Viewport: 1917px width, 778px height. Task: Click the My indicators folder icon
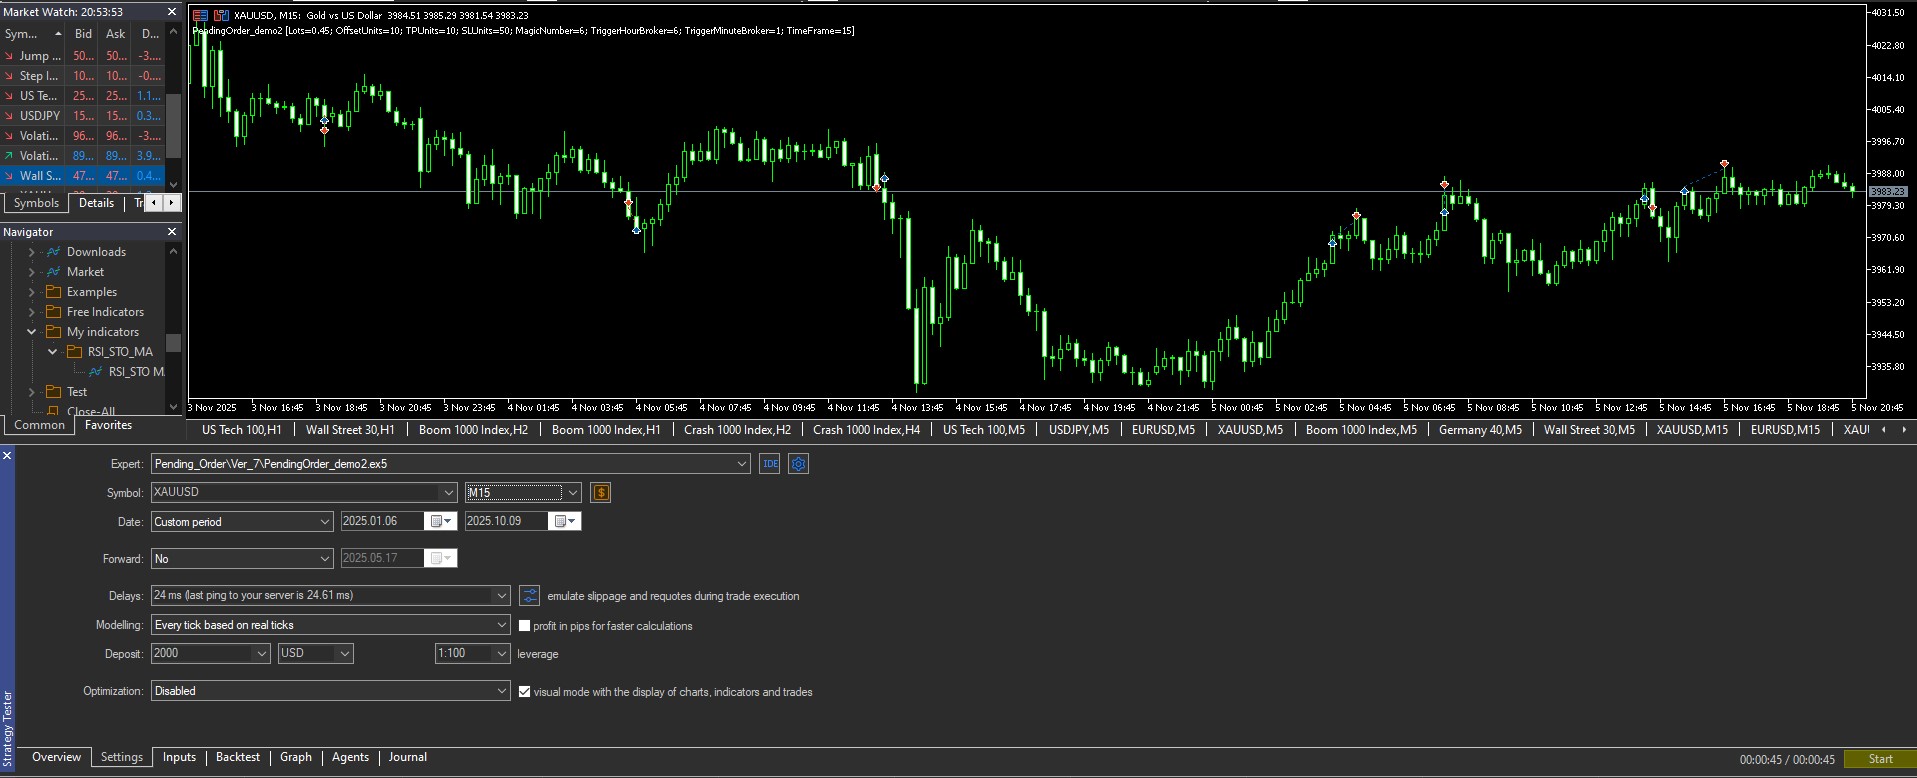(54, 332)
